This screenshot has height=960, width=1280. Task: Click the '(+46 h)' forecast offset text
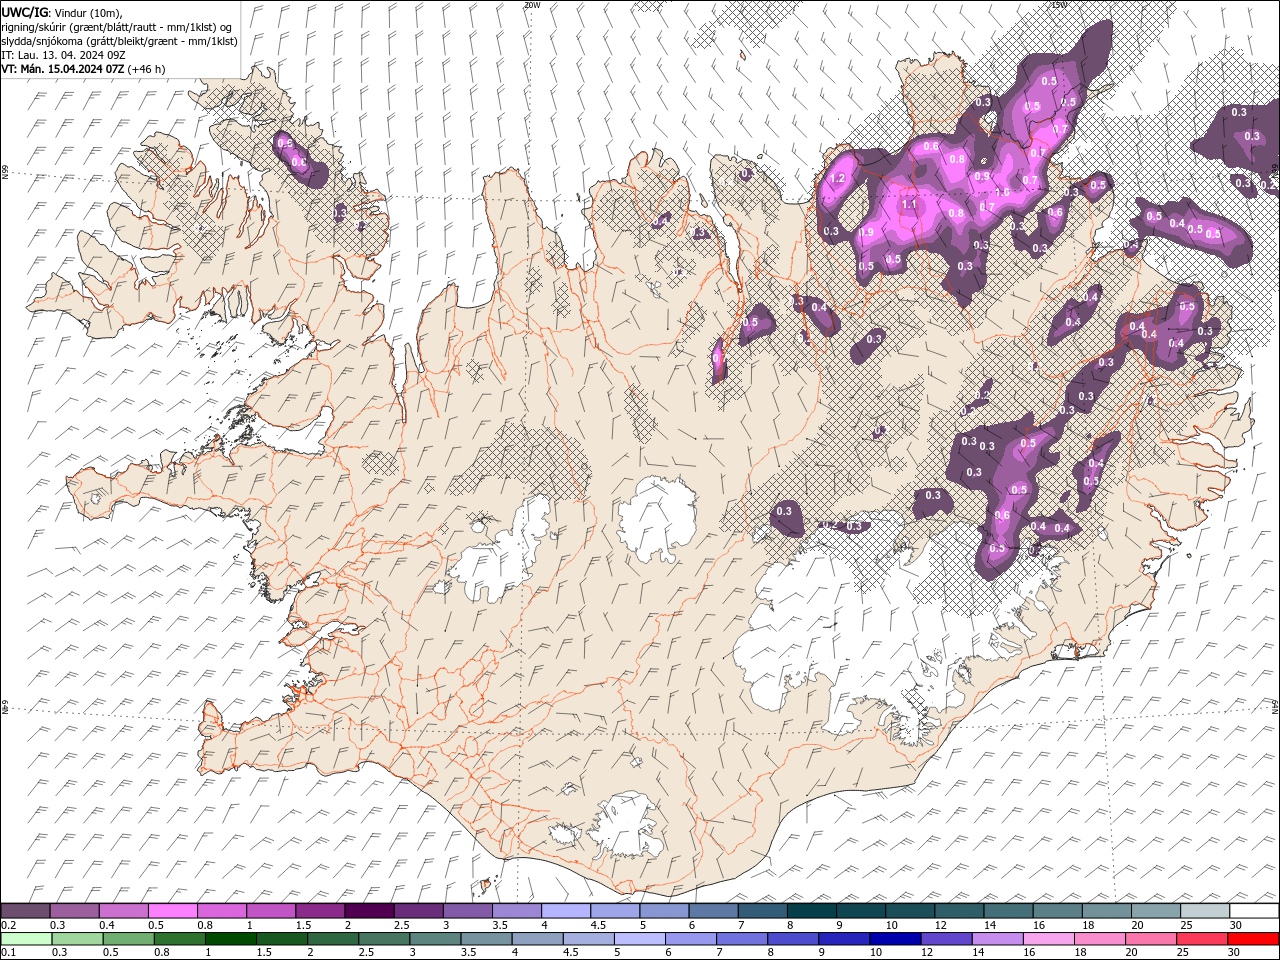147,69
